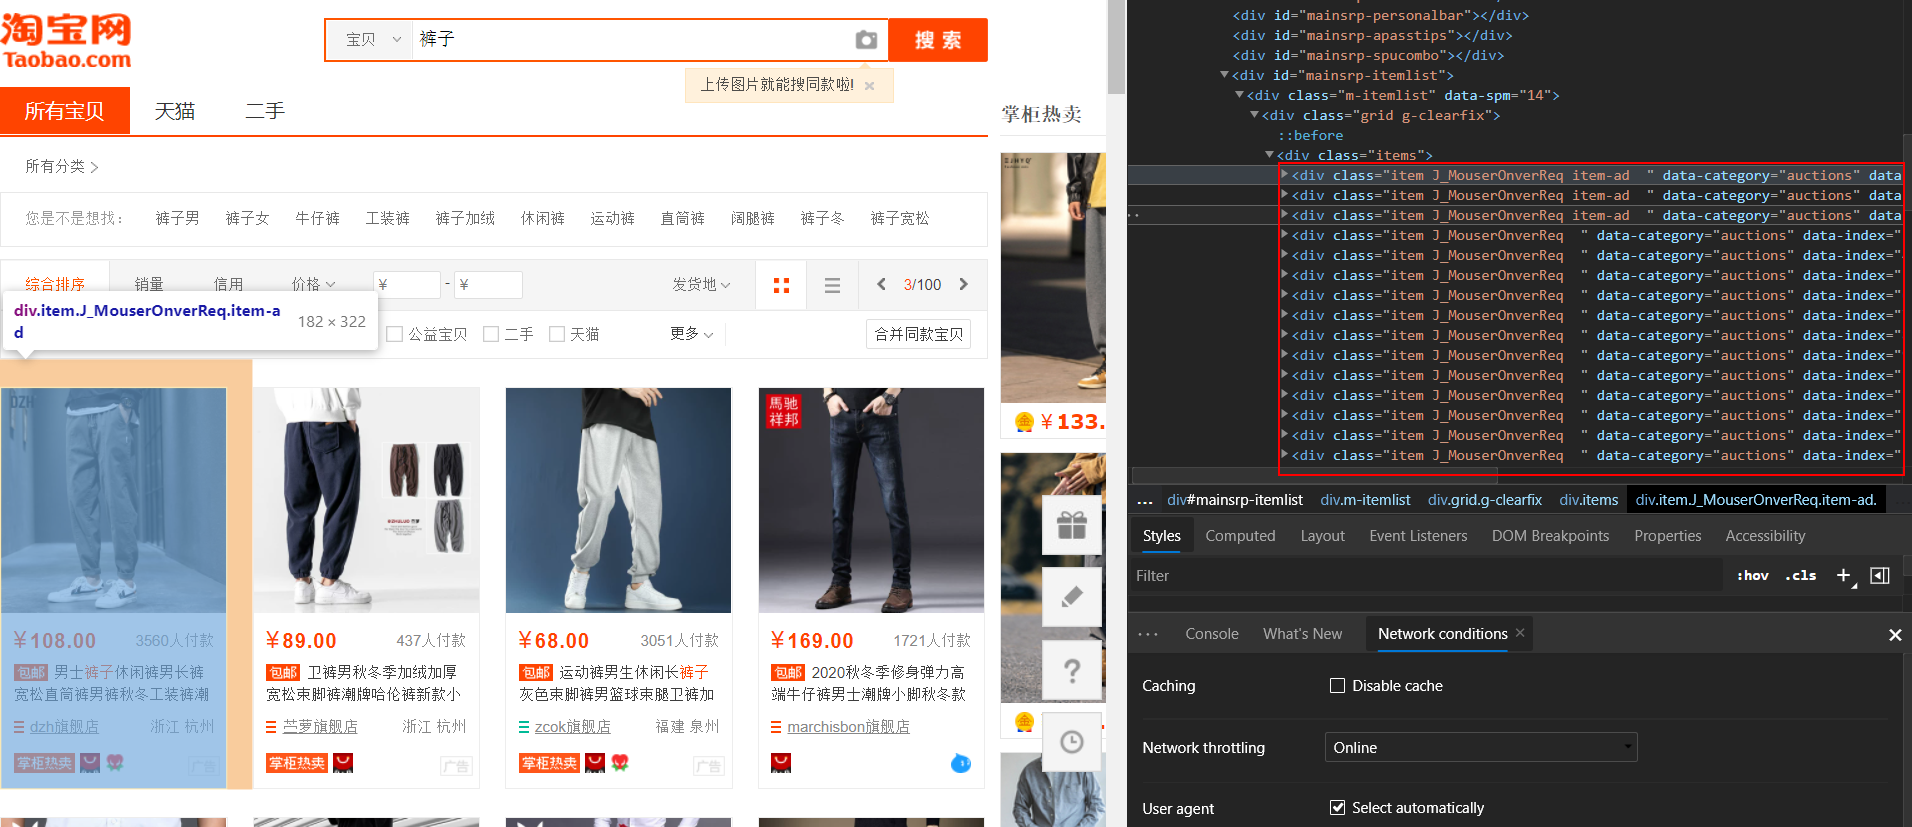Image resolution: width=1912 pixels, height=827 pixels.
Task: Open the What's New drawer tab
Action: 1302,634
